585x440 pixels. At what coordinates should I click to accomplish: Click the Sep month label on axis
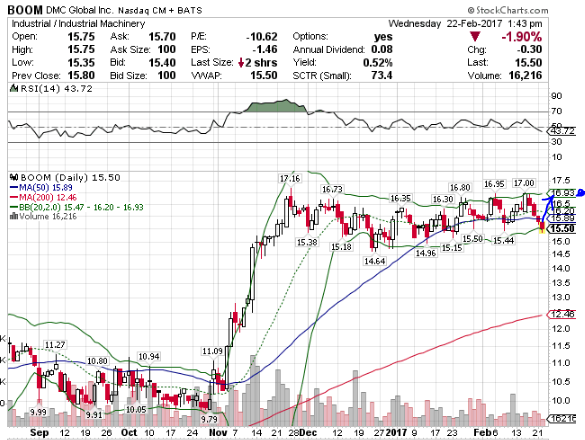[x=39, y=433]
